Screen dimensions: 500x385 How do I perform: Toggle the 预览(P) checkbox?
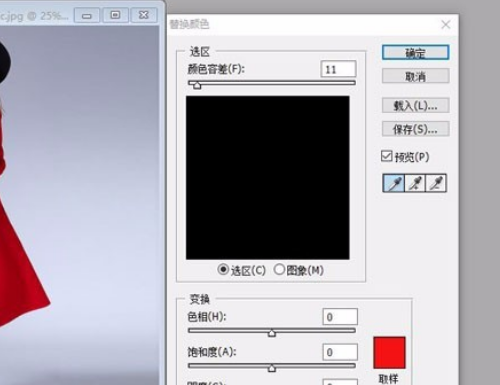(x=386, y=156)
